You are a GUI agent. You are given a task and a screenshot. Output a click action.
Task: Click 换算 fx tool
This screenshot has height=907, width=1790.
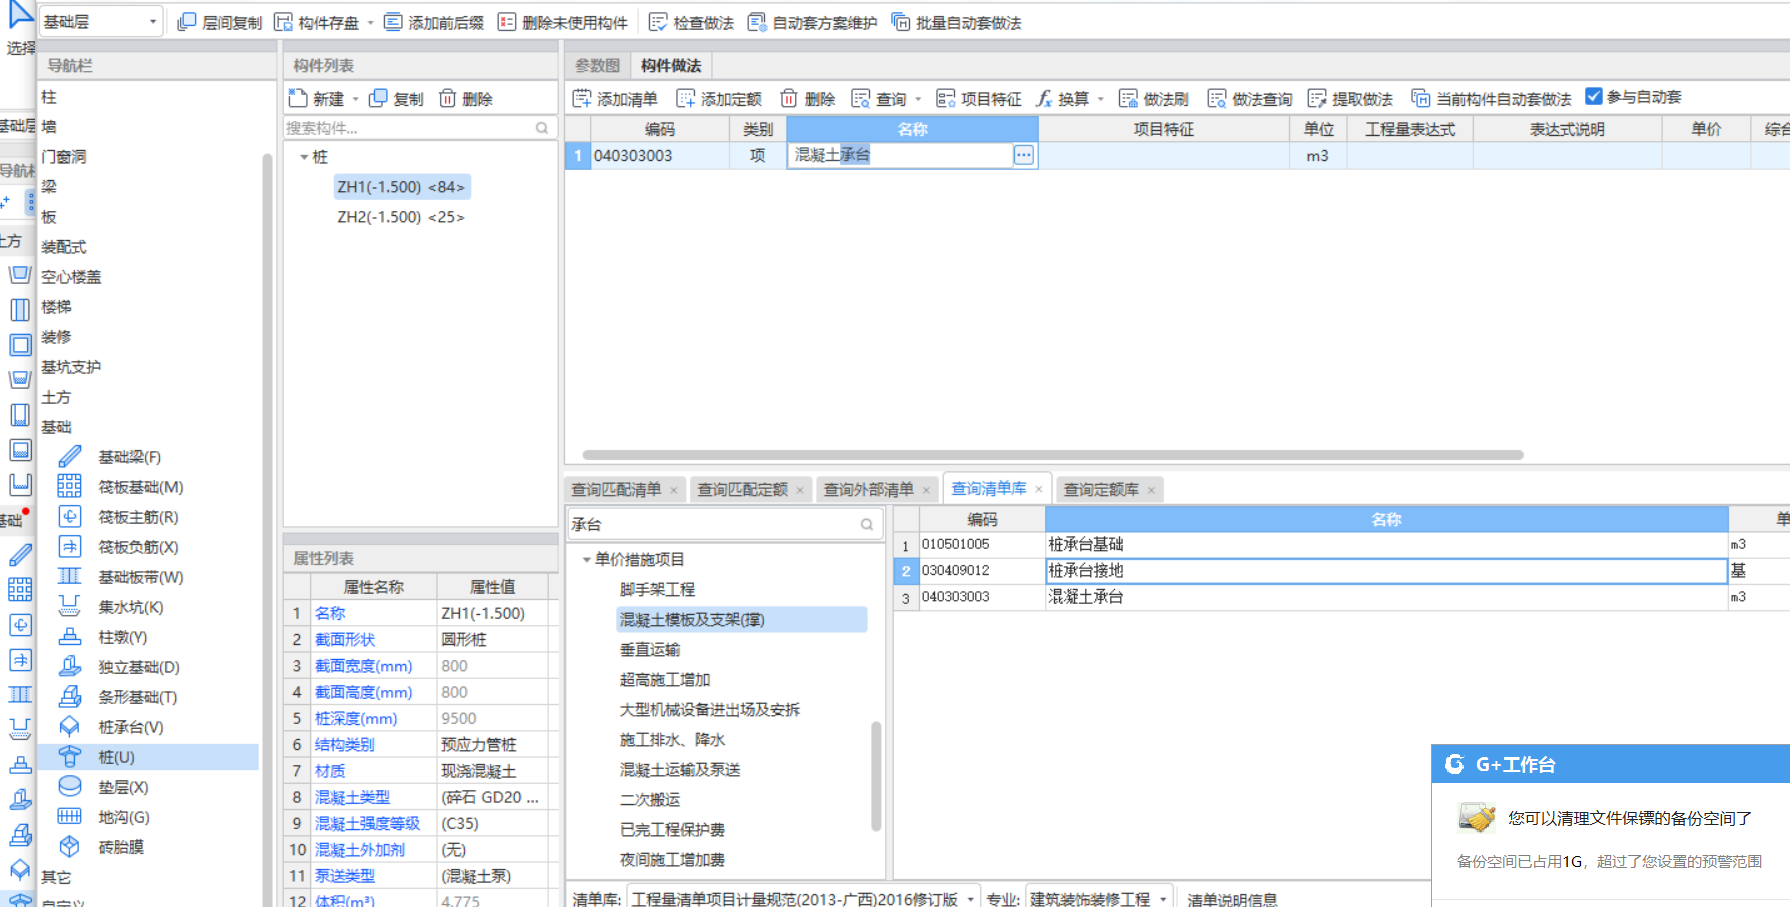(1063, 98)
